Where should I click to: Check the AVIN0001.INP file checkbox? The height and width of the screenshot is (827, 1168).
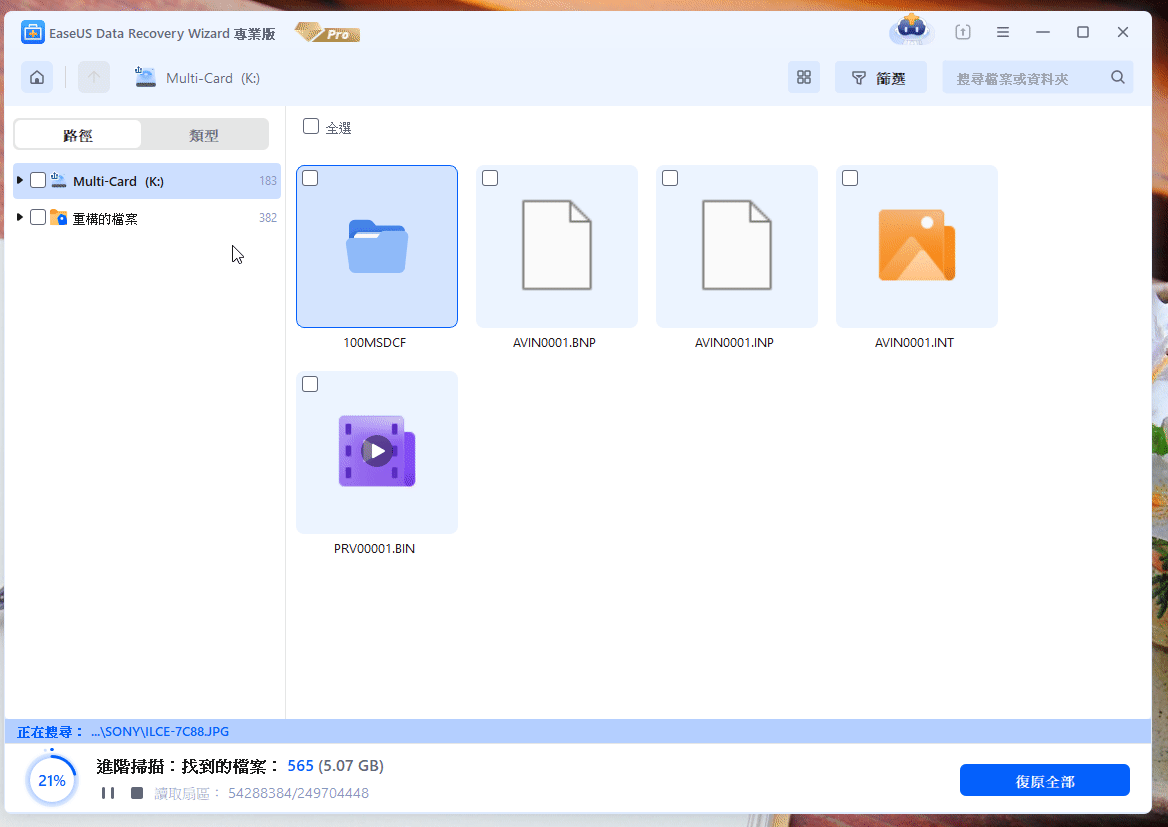670,178
